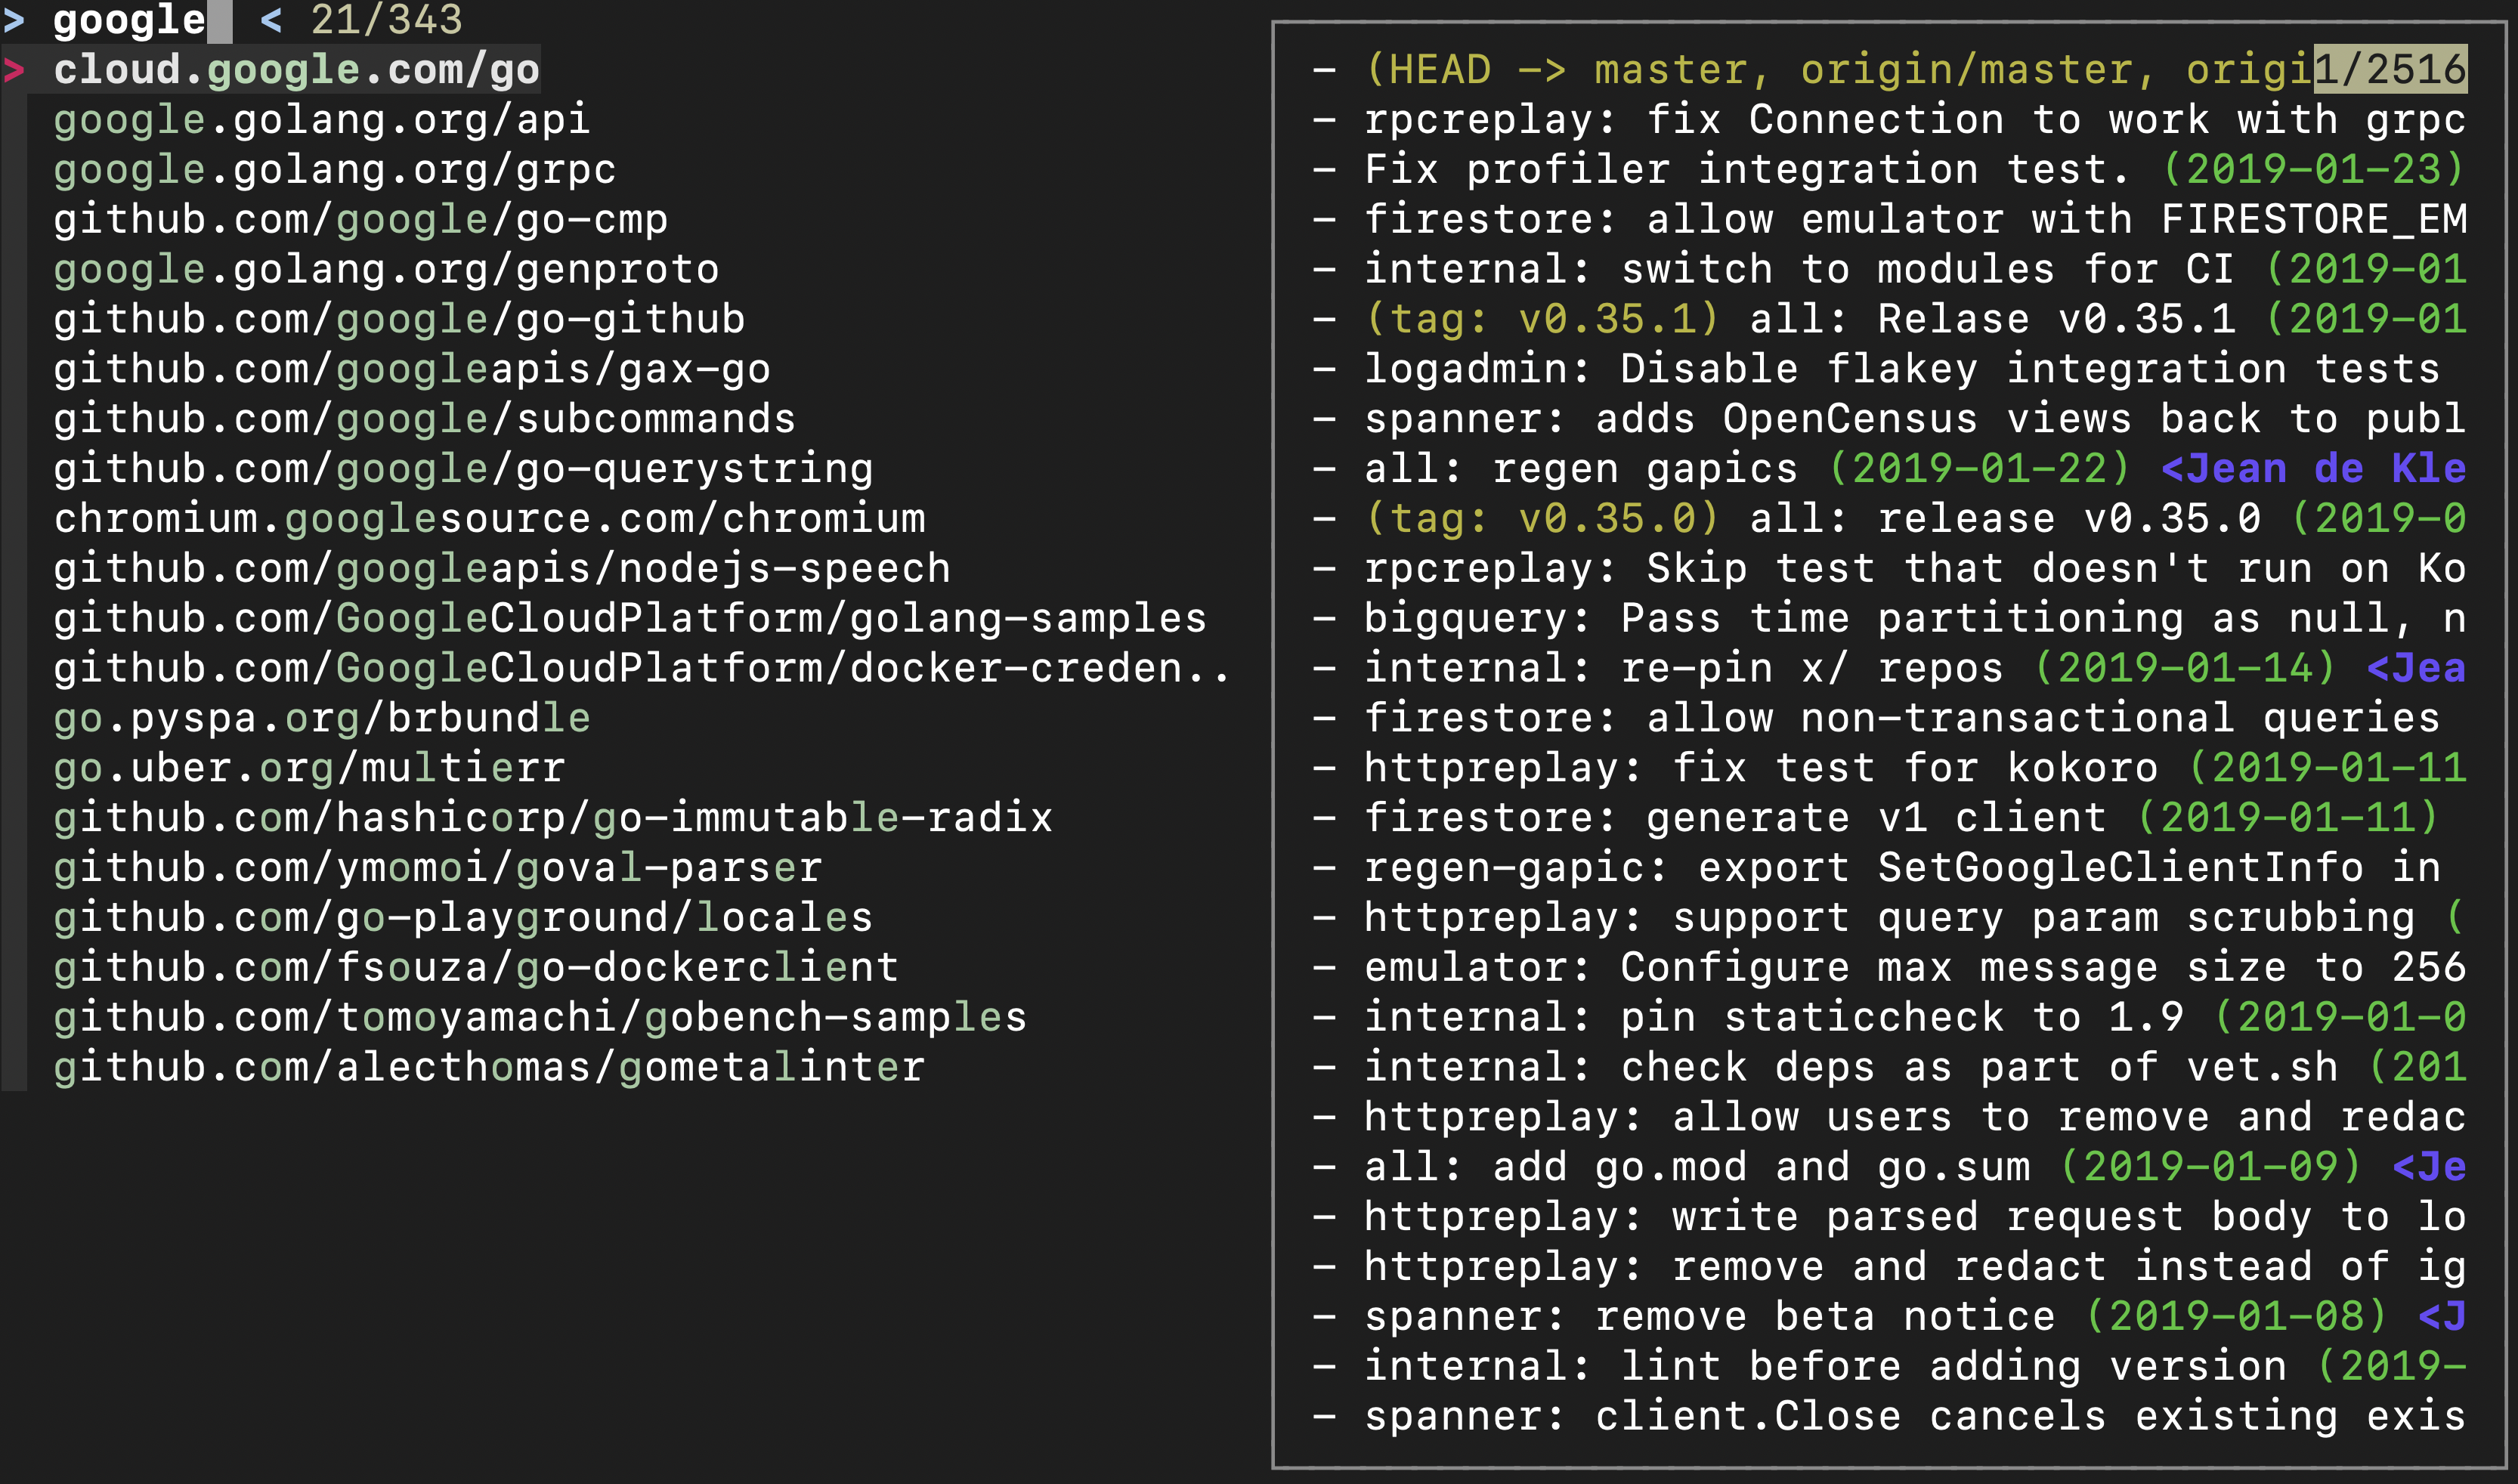Select github.com/GoogleCloudPlatform/golang-samples entry
Screen dimensions: 2518x1484
point(630,619)
